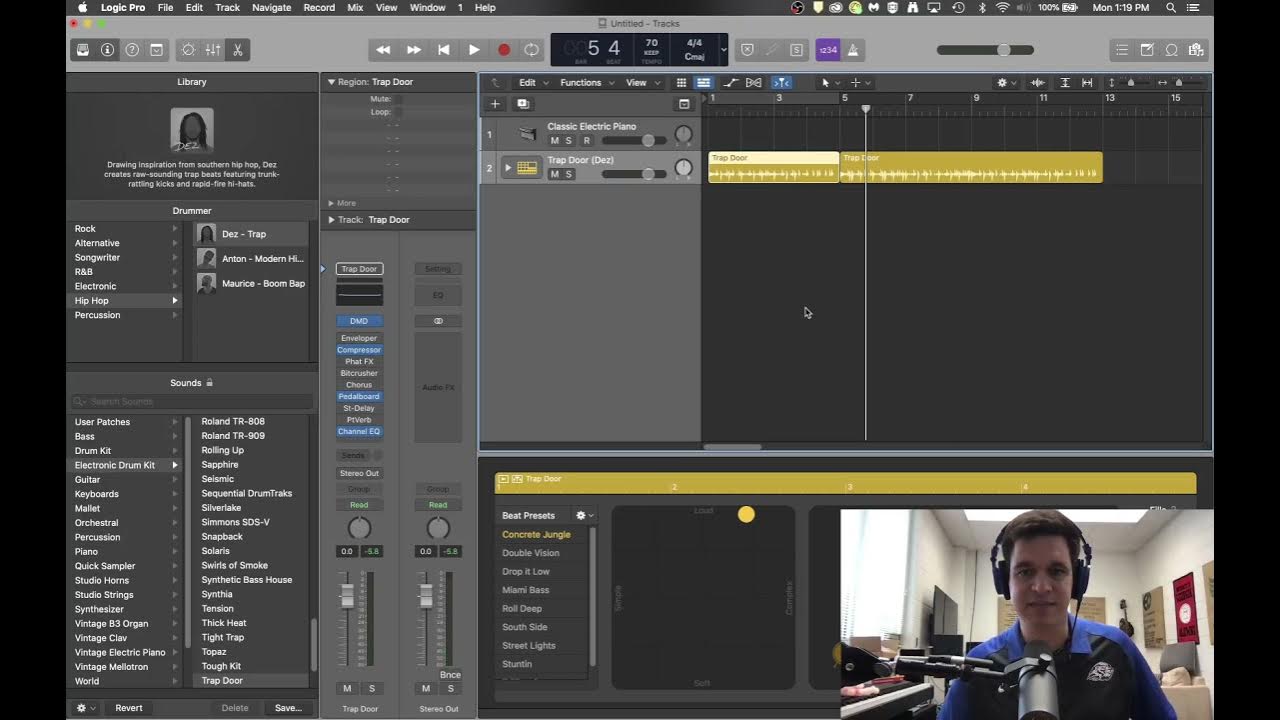The height and width of the screenshot is (720, 1280).
Task: Toggle the Count-in 1234 button
Action: click(828, 50)
